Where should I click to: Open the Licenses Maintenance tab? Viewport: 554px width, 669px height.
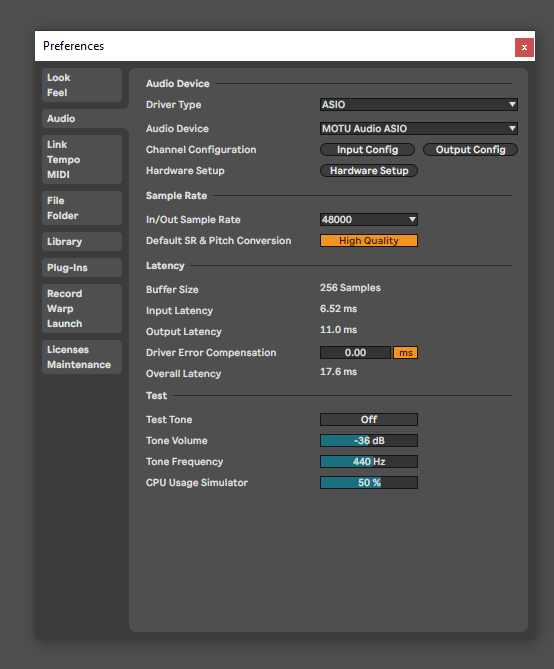[82, 357]
